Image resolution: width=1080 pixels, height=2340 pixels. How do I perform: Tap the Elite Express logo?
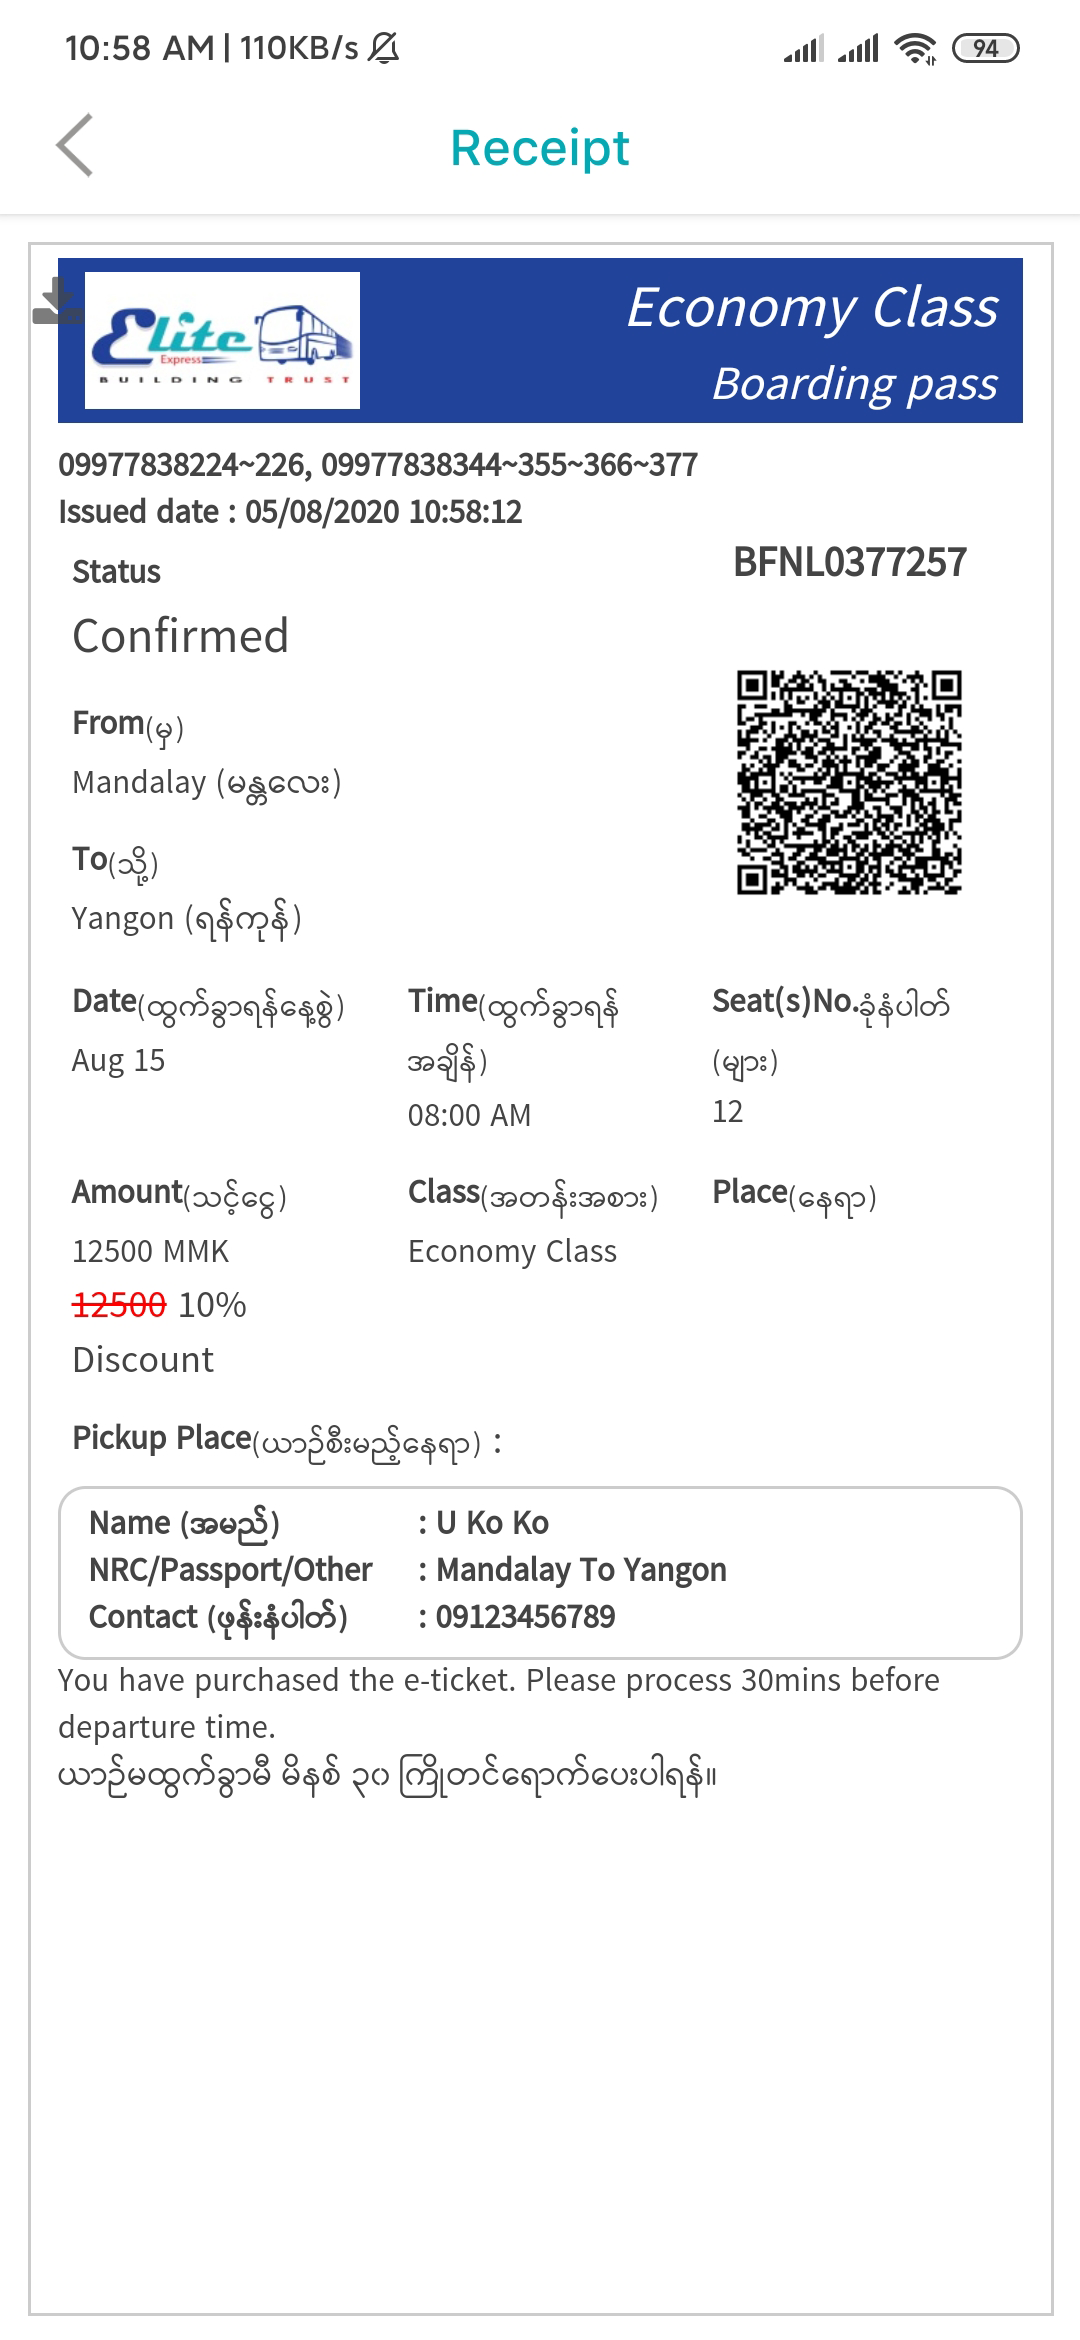tap(222, 340)
